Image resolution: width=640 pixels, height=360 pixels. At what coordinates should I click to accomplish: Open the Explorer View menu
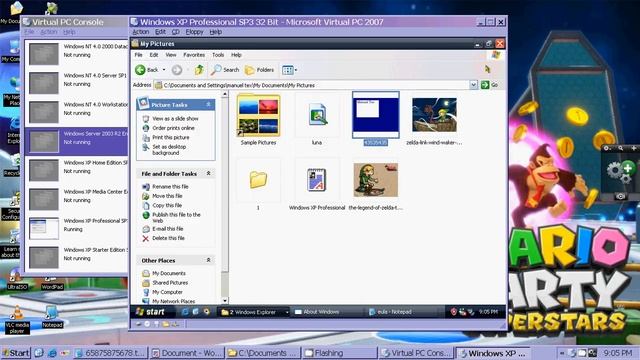pyautogui.click(x=171, y=55)
